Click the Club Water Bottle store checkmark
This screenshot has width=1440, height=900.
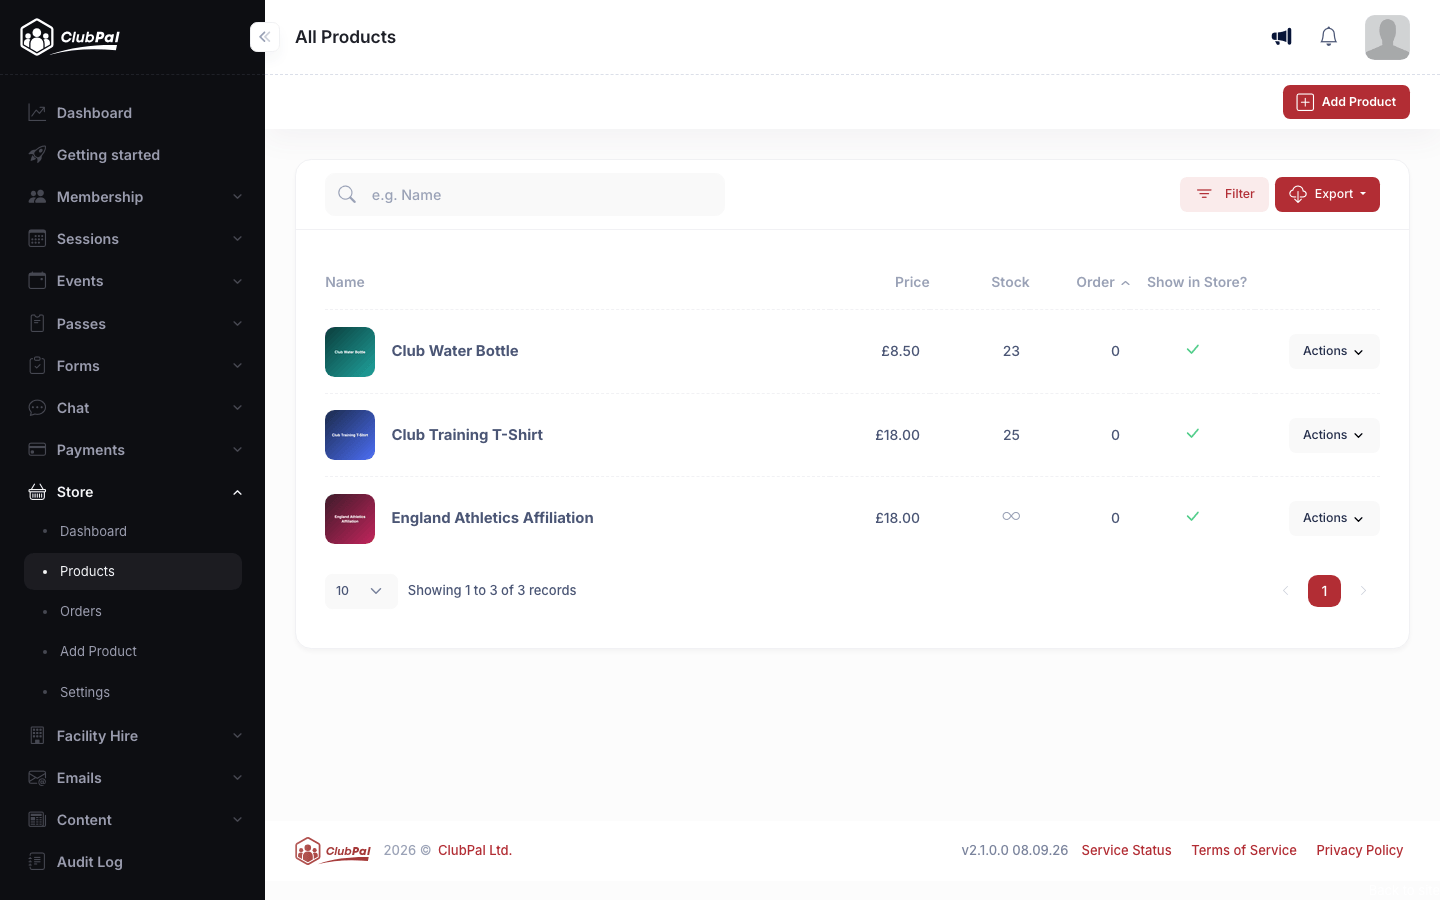pyautogui.click(x=1192, y=350)
